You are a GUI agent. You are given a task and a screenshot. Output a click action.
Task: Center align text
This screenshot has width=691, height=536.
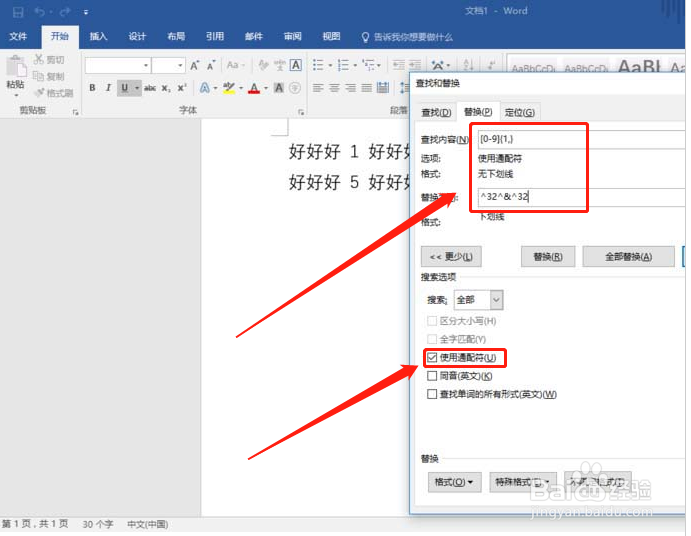334,88
